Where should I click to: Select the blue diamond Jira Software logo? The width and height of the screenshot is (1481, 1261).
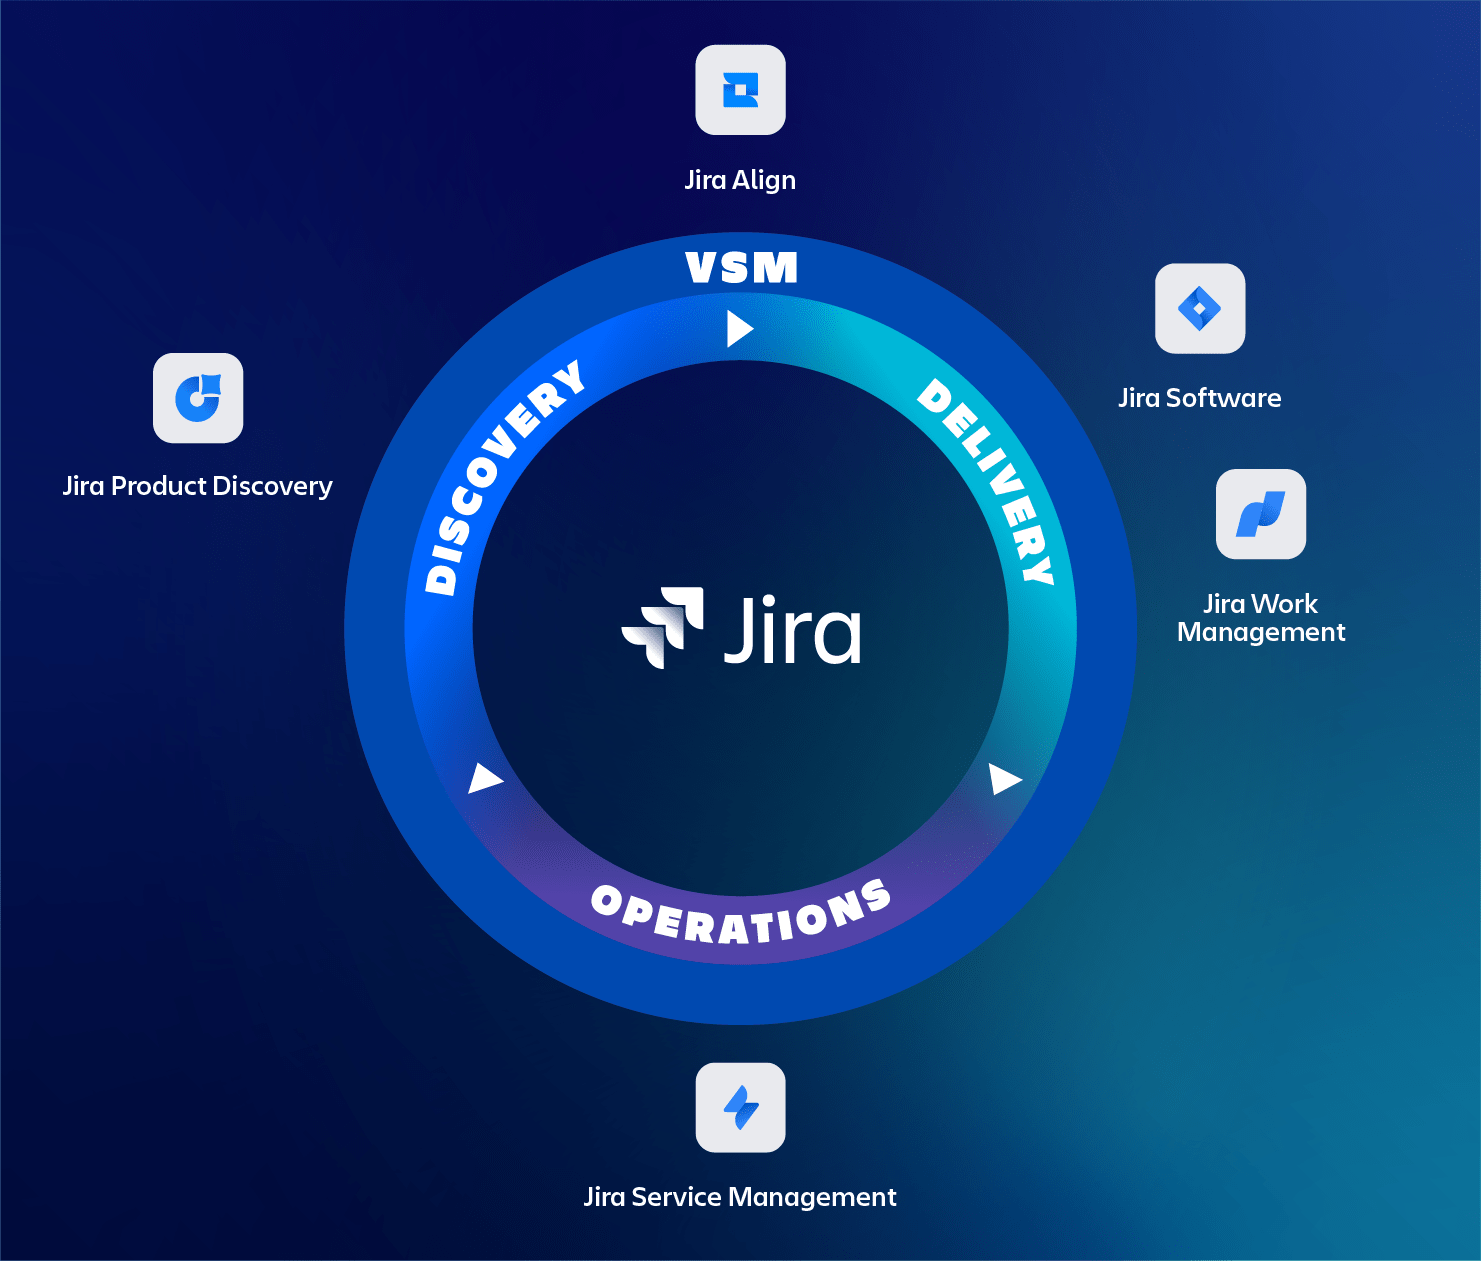pyautogui.click(x=1199, y=309)
